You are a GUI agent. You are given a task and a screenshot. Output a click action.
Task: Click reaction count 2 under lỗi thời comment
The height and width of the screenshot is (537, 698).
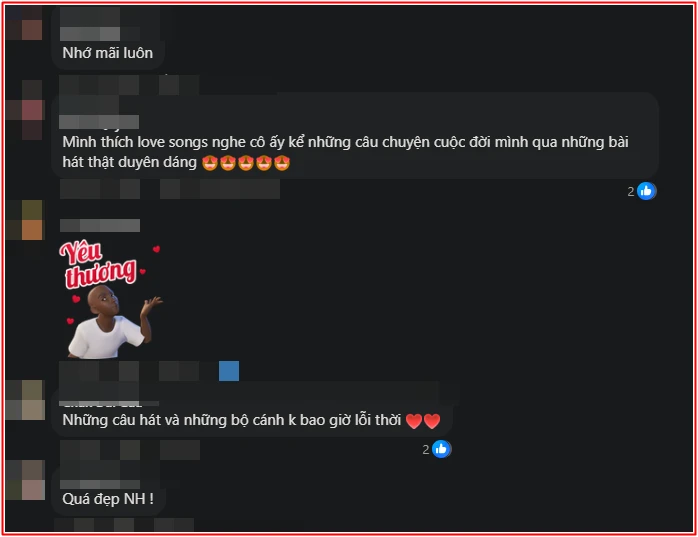[426, 450]
